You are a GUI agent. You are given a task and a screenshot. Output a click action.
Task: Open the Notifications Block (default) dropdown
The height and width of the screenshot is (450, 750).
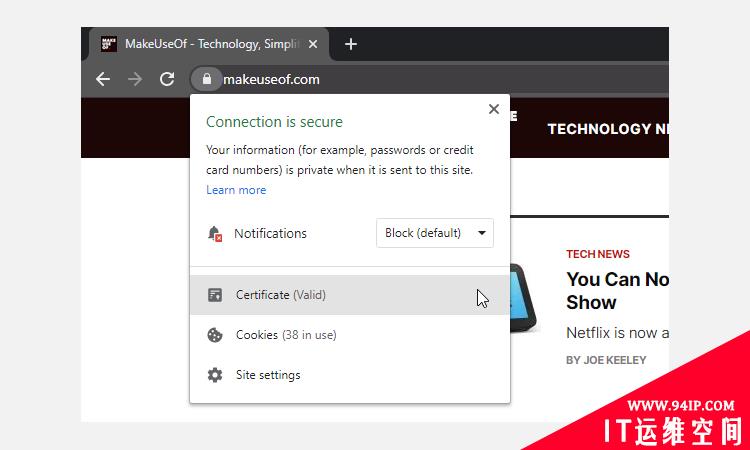[x=435, y=233]
